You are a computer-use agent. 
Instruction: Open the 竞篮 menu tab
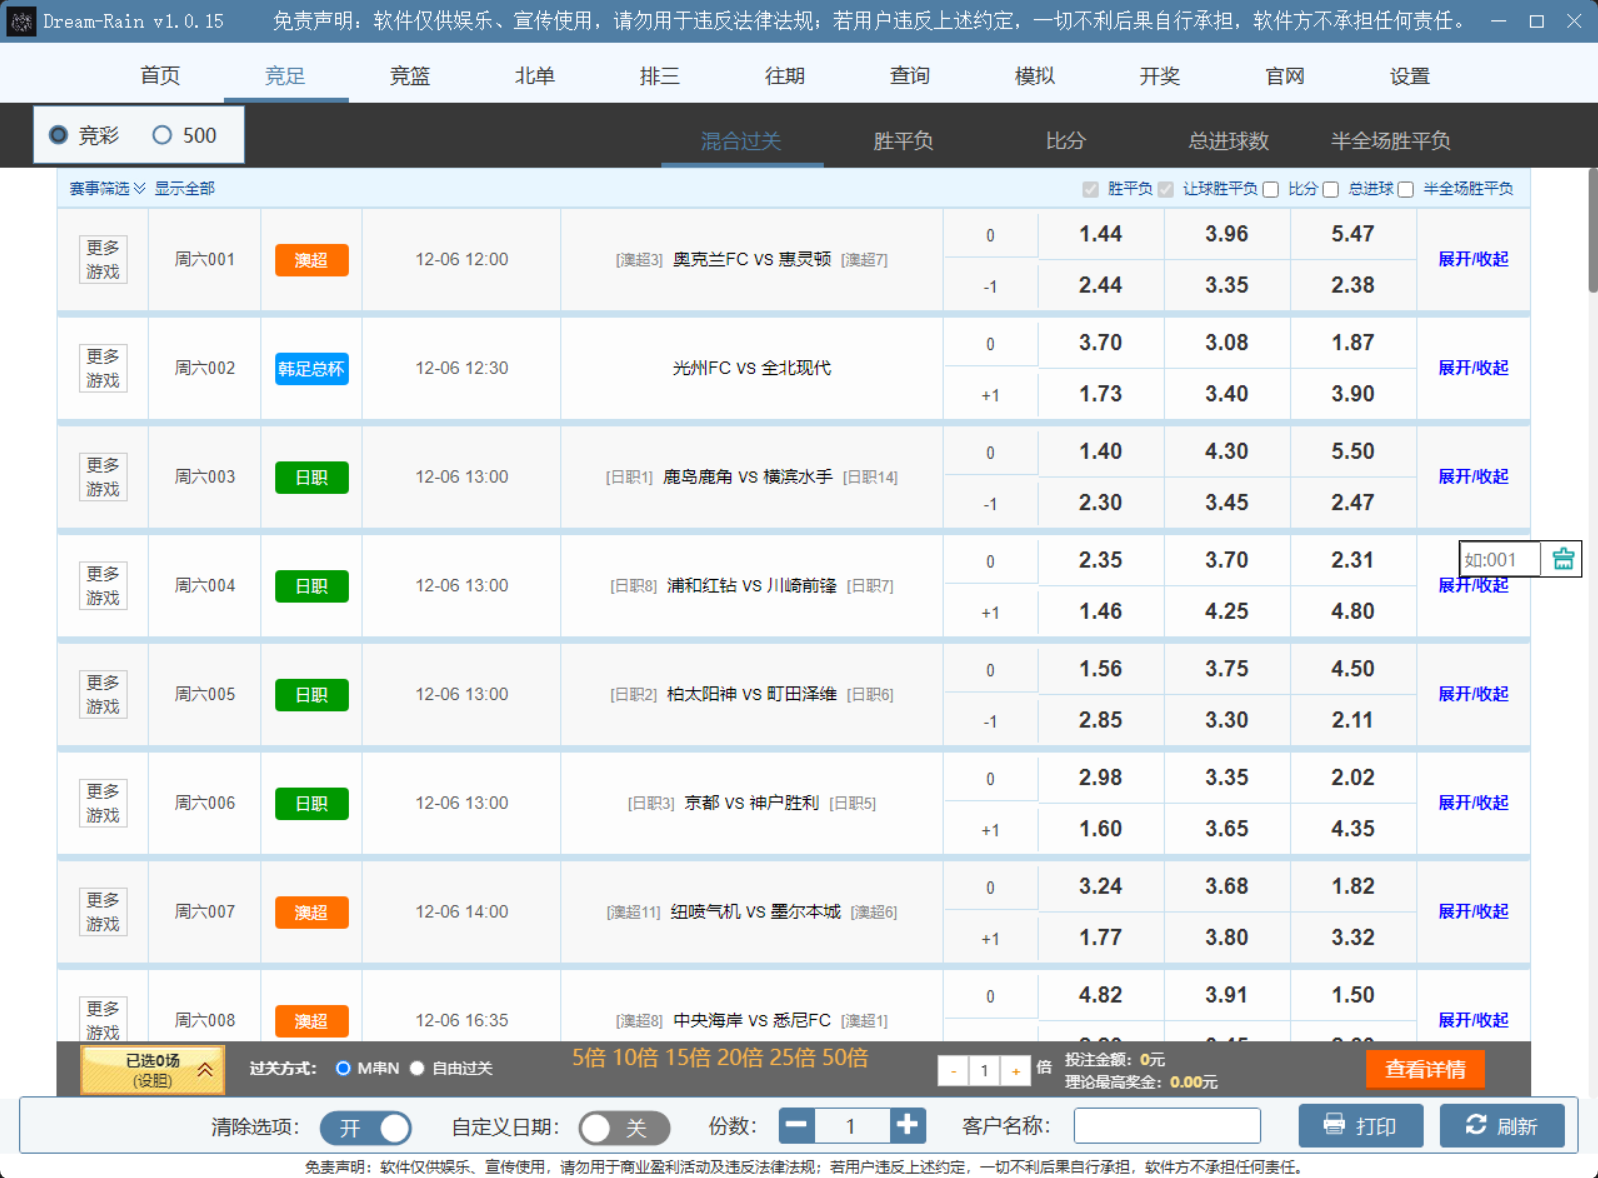pos(409,76)
